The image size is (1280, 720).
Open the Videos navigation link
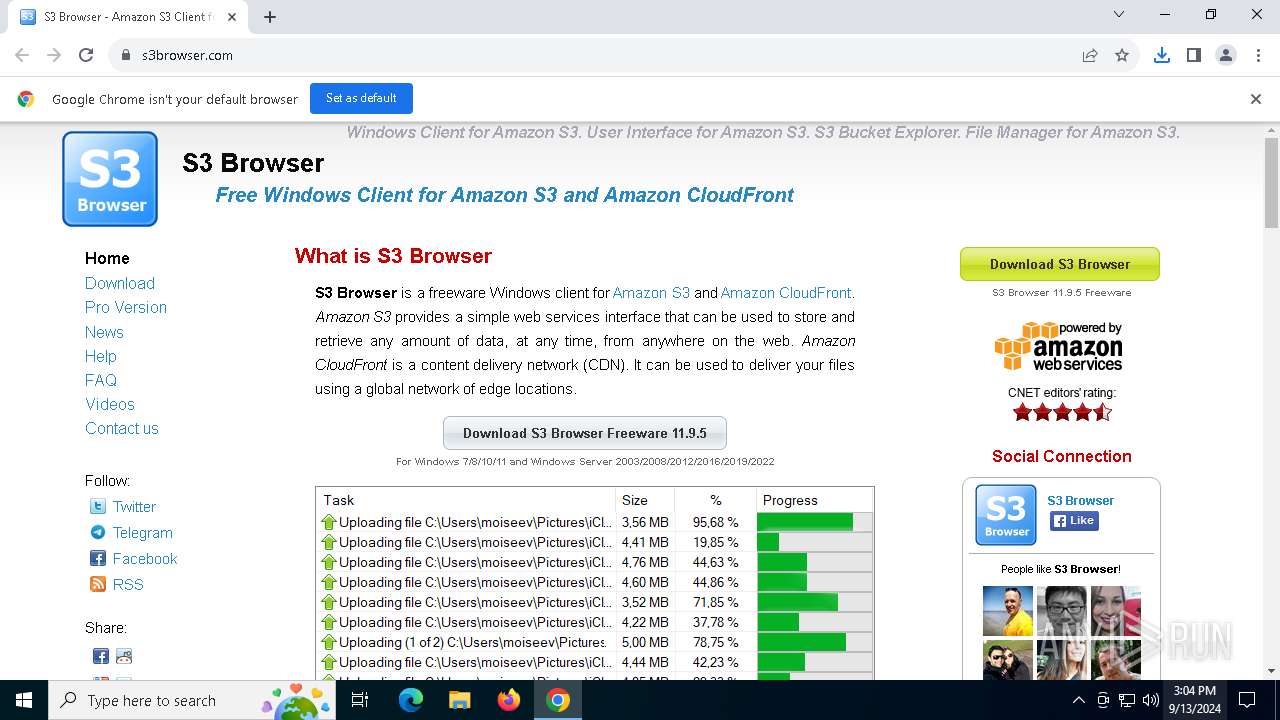click(110, 404)
